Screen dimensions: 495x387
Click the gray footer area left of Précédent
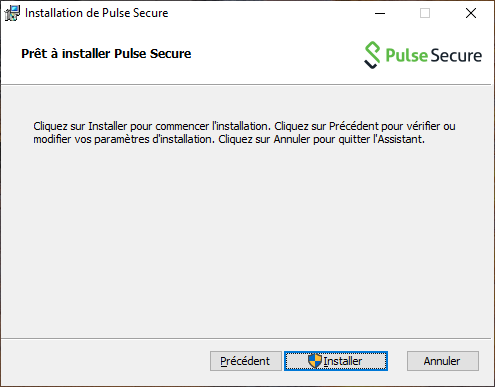103,361
